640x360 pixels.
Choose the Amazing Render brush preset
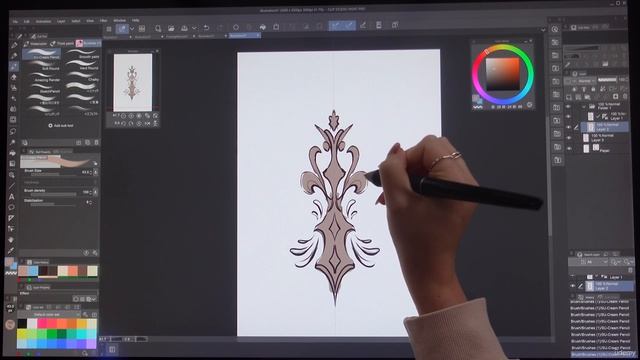[x=41, y=77]
